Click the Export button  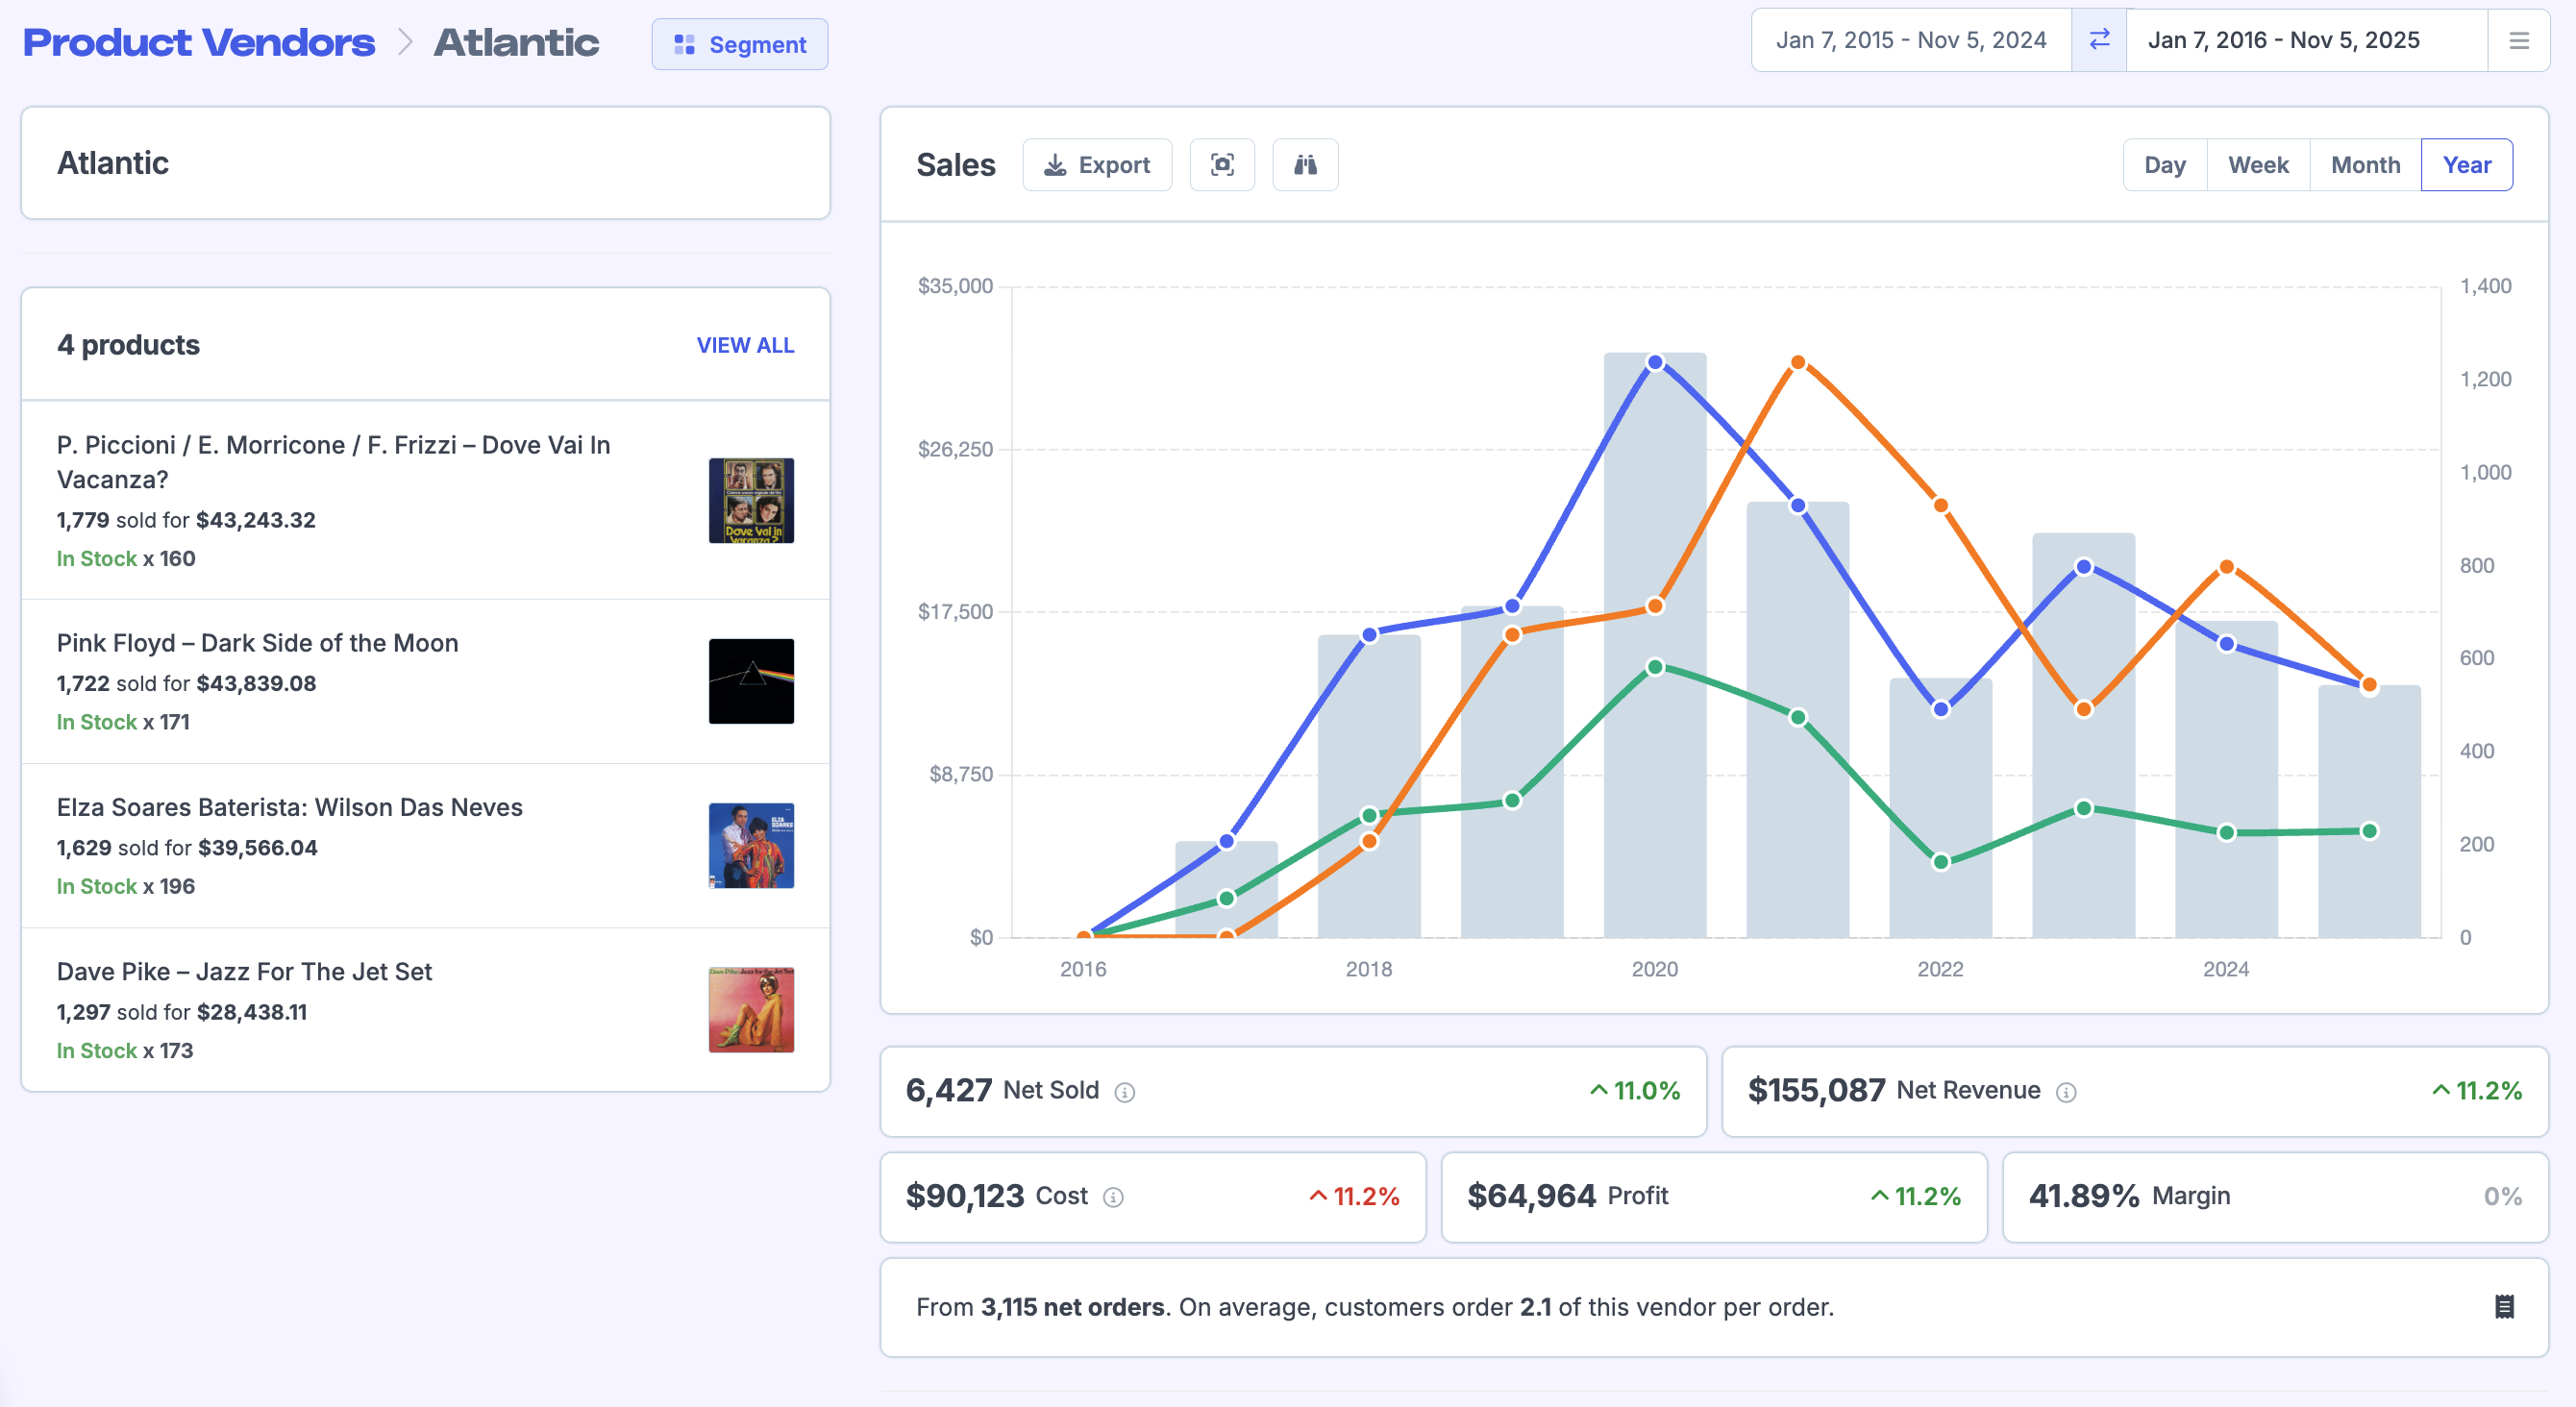point(1097,165)
